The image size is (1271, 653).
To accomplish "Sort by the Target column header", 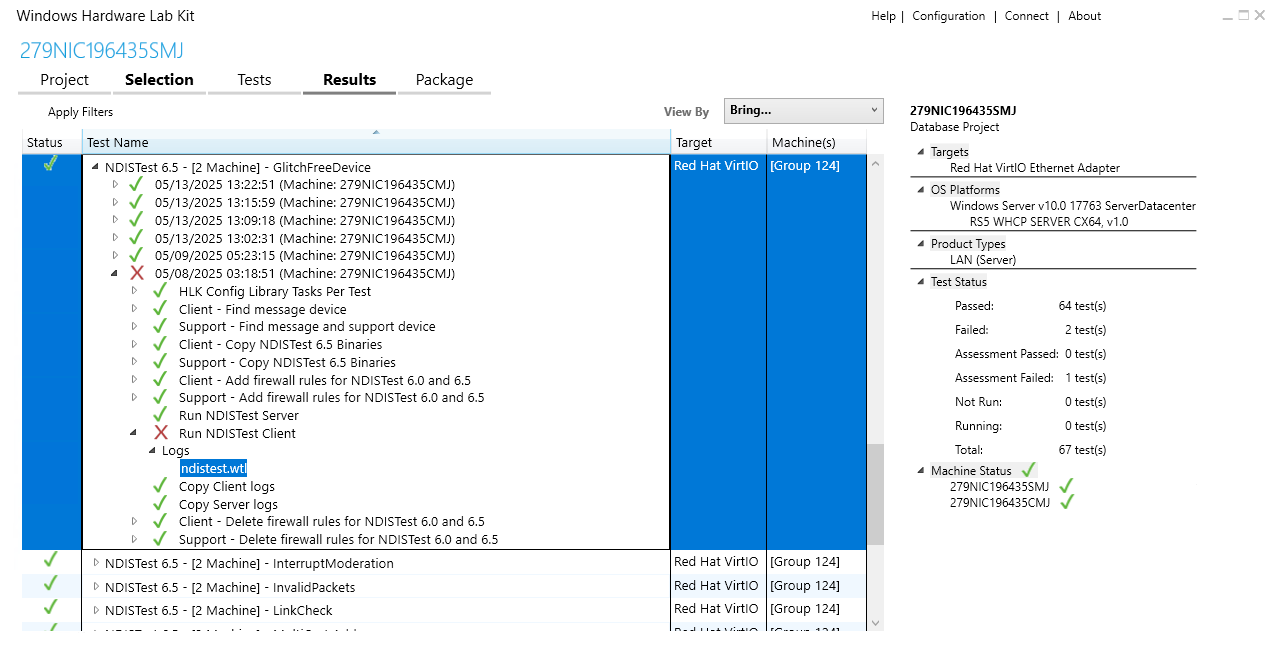I will [x=718, y=142].
